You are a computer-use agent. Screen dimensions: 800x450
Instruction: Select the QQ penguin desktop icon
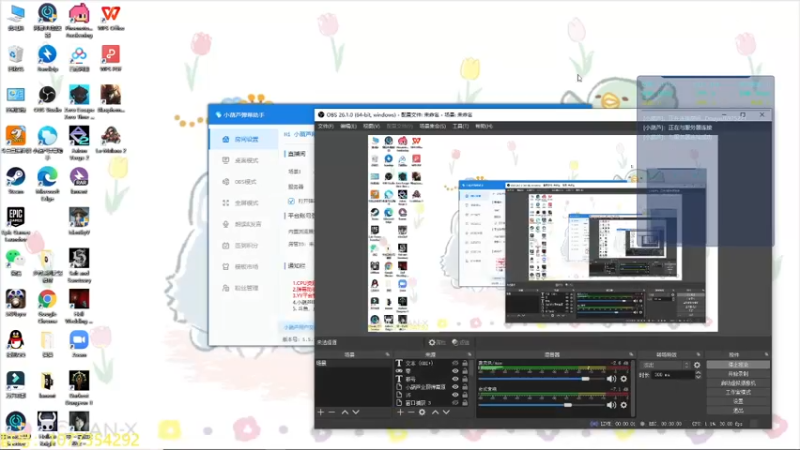pyautogui.click(x=16, y=344)
